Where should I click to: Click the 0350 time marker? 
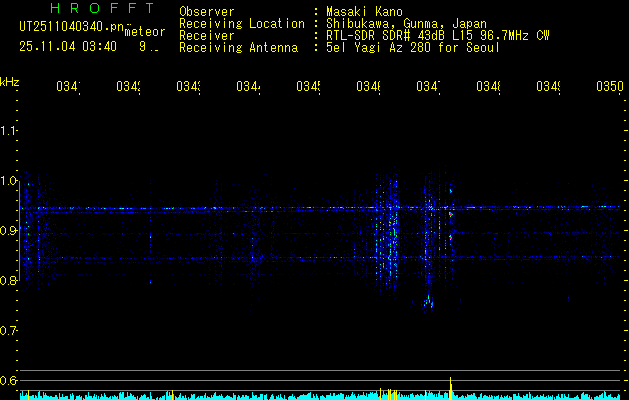coord(610,86)
